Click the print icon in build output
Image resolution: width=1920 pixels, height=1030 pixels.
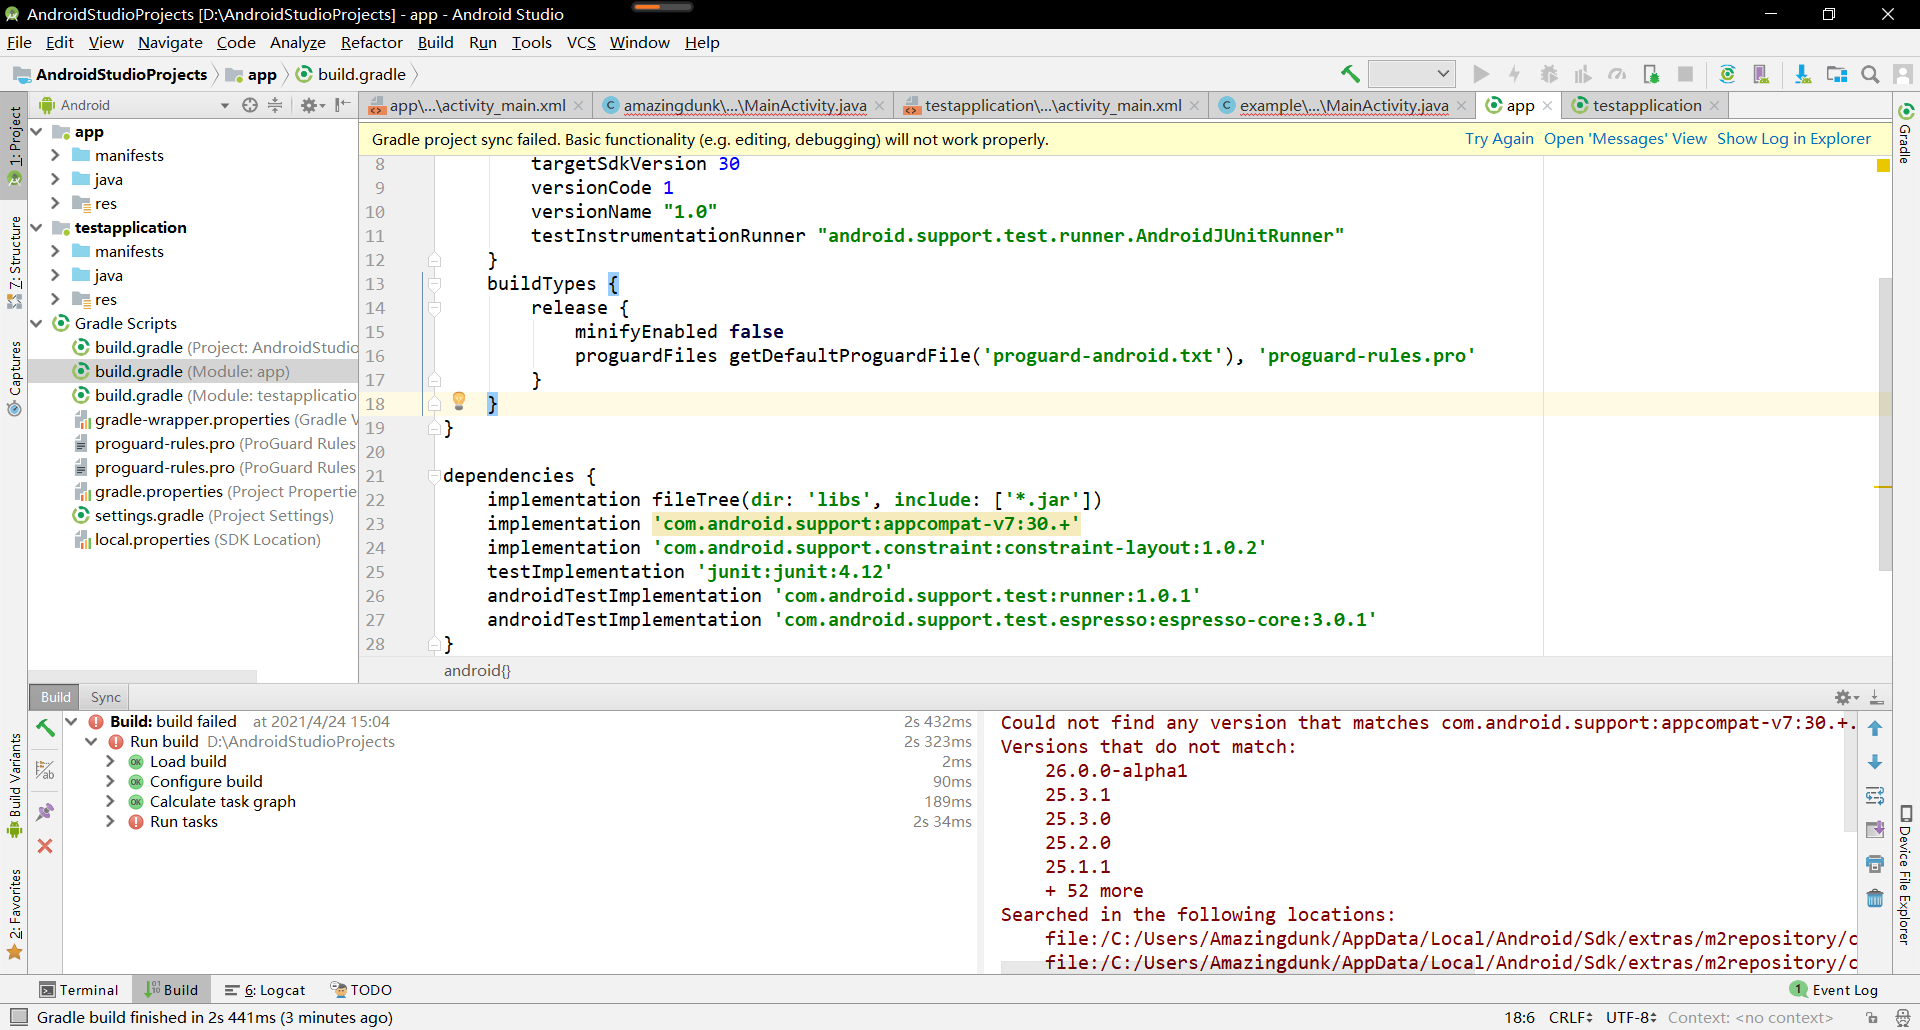1875,864
